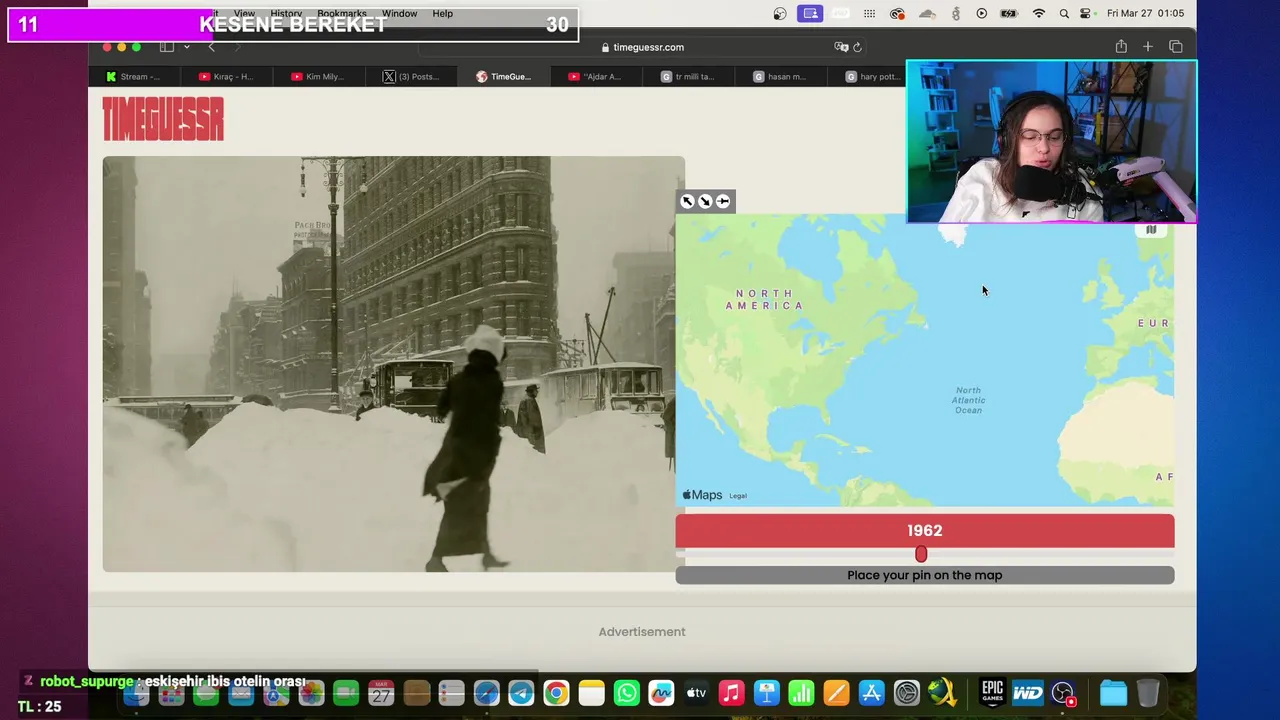
Task: Switch to the (3) Posts X tab
Action: [411, 76]
